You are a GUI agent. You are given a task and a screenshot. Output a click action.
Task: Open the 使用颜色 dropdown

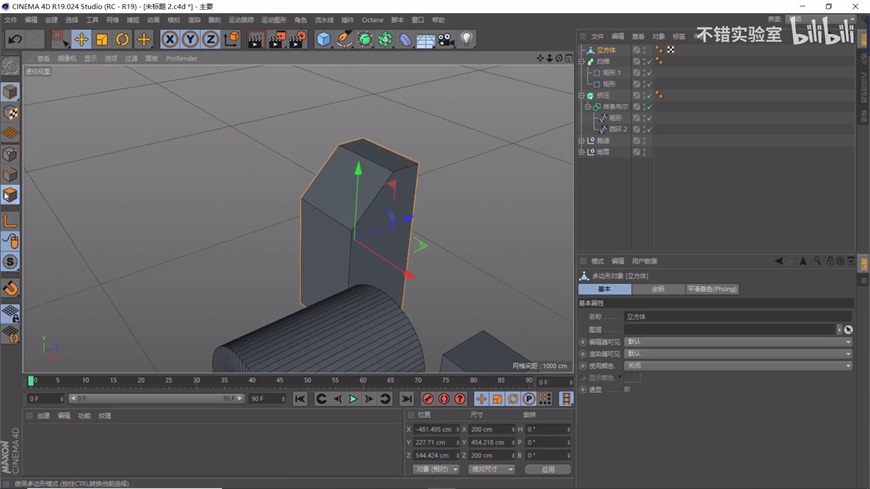pos(738,366)
